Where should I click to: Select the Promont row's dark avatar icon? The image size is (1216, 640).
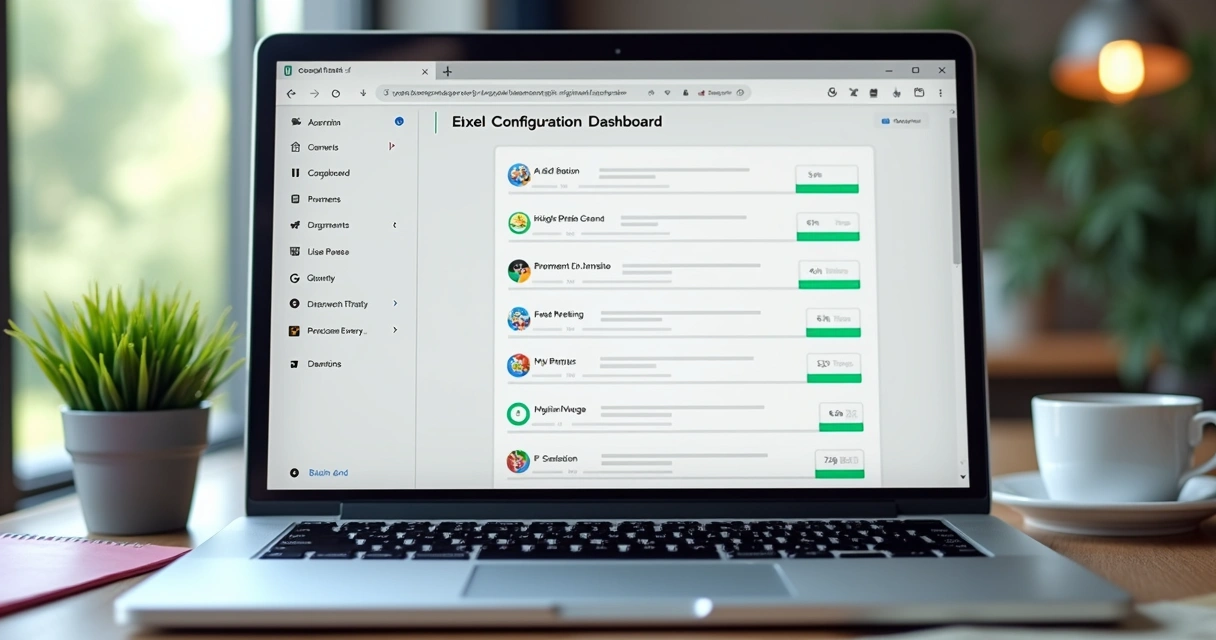click(x=518, y=270)
